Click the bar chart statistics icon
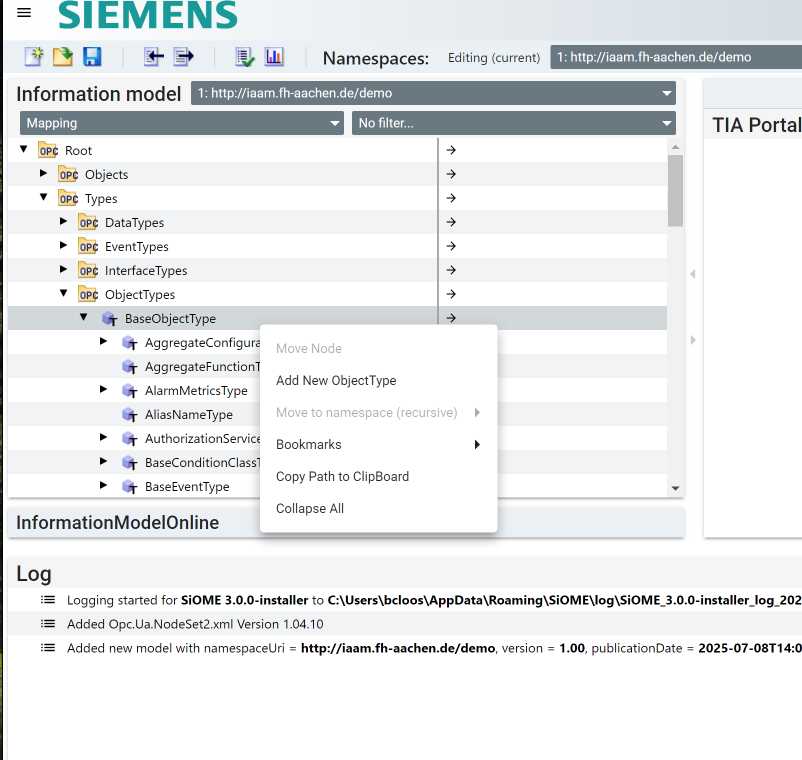 click(x=274, y=57)
